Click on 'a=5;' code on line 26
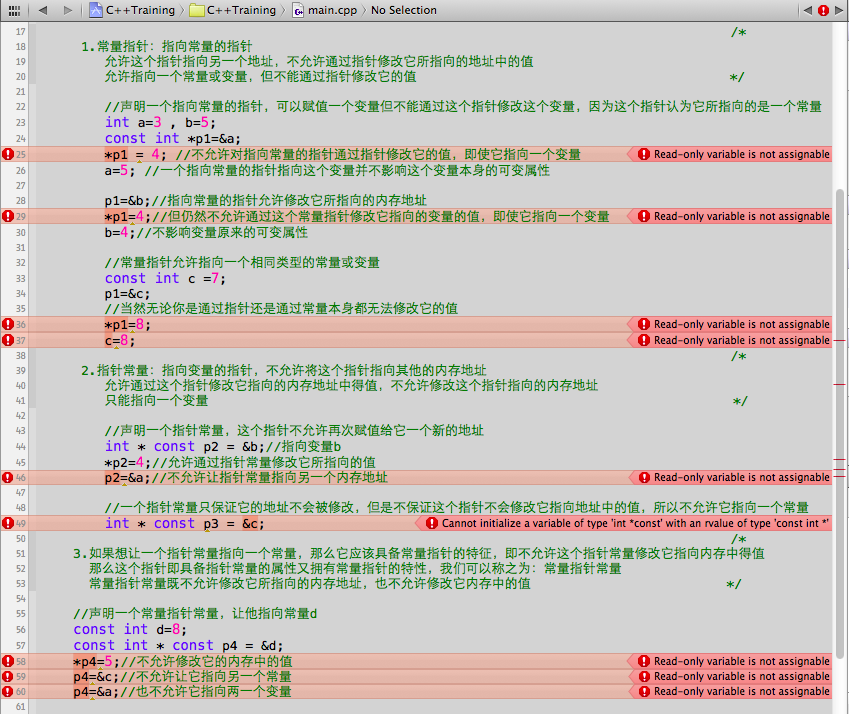849x714 pixels. [x=120, y=171]
